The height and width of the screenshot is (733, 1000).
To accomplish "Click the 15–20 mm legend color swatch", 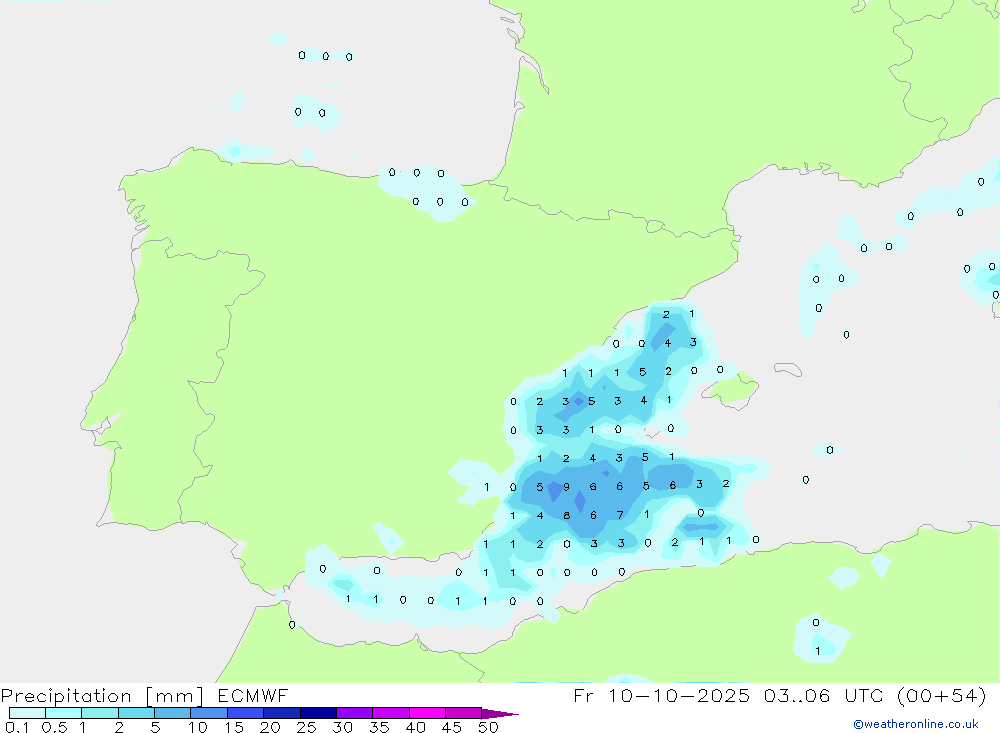I will pyautogui.click(x=245, y=713).
